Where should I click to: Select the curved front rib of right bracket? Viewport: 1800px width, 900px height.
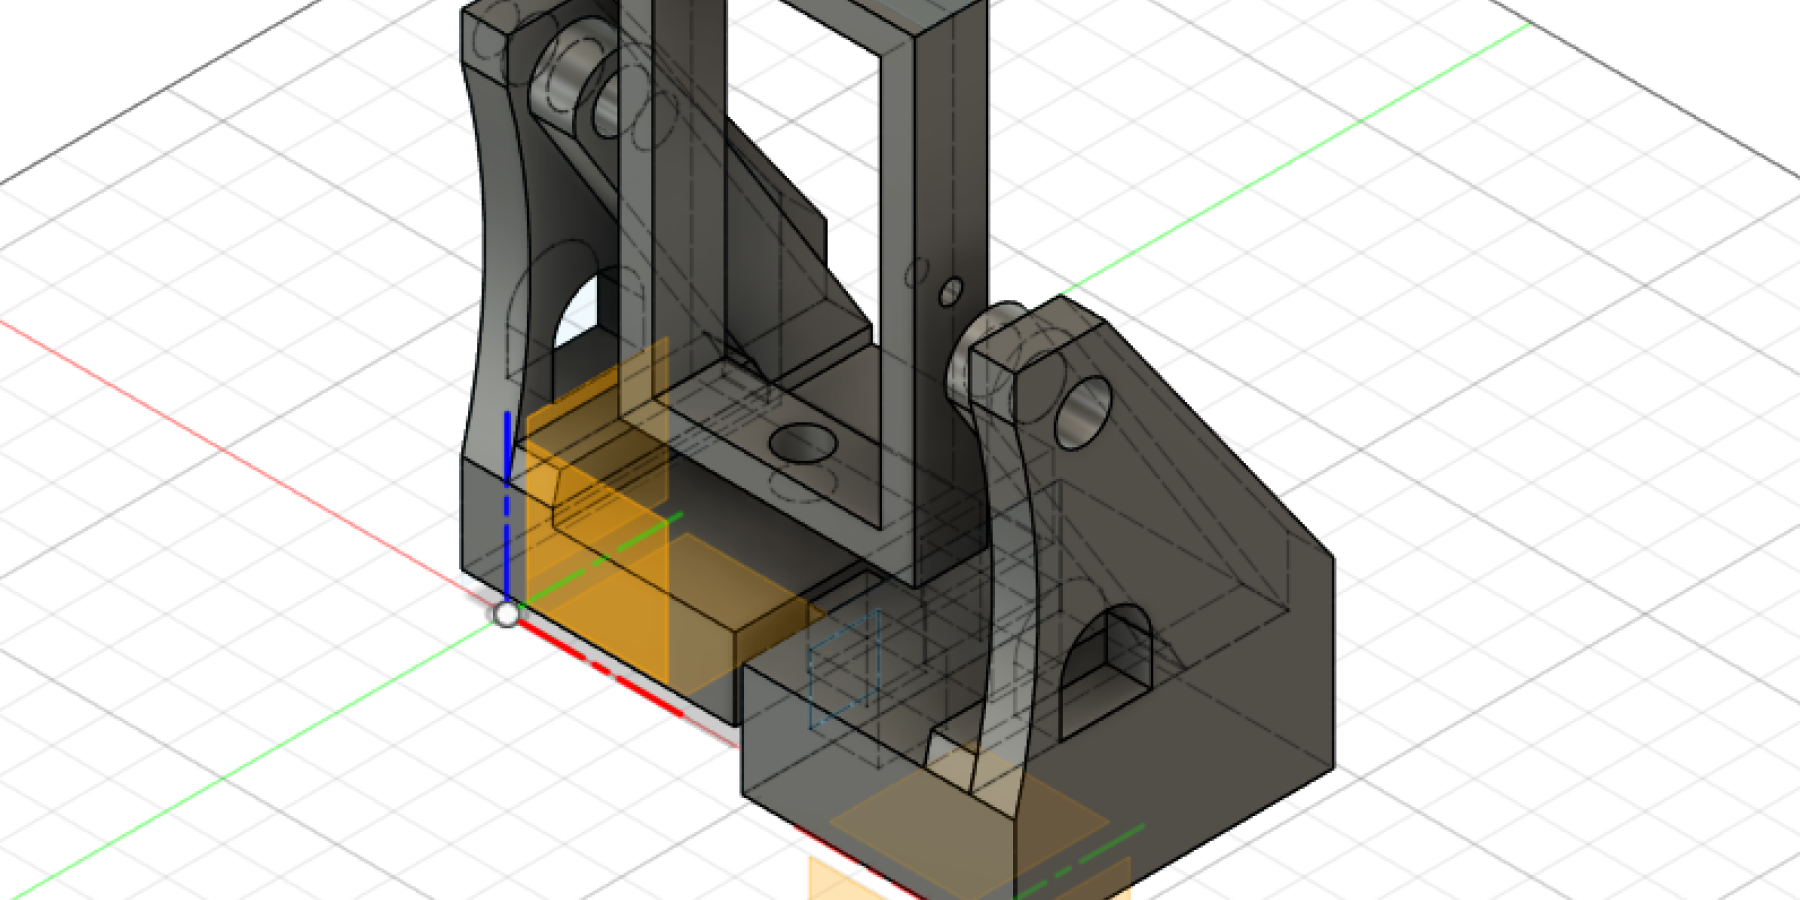pos(1010,600)
